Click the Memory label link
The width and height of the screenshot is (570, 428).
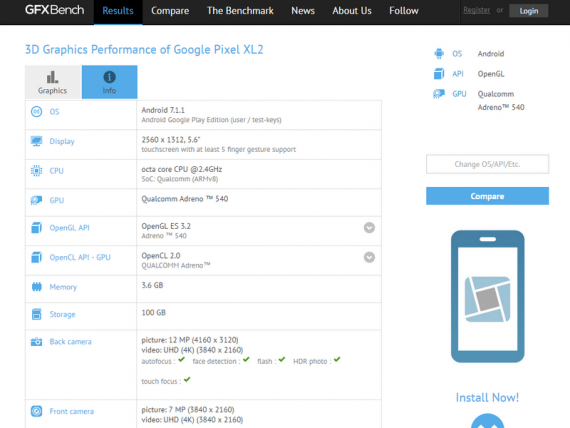point(63,287)
